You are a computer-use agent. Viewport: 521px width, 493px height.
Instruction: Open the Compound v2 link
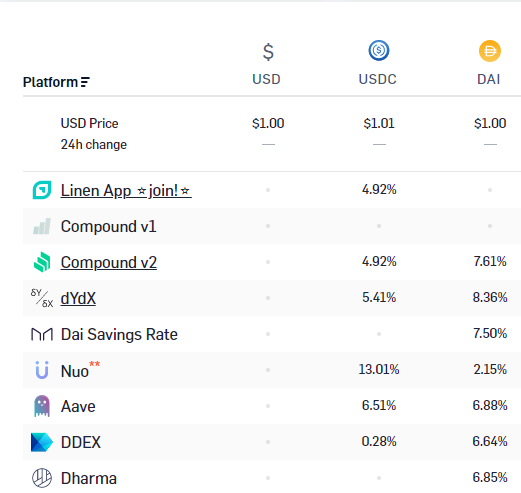point(109,262)
